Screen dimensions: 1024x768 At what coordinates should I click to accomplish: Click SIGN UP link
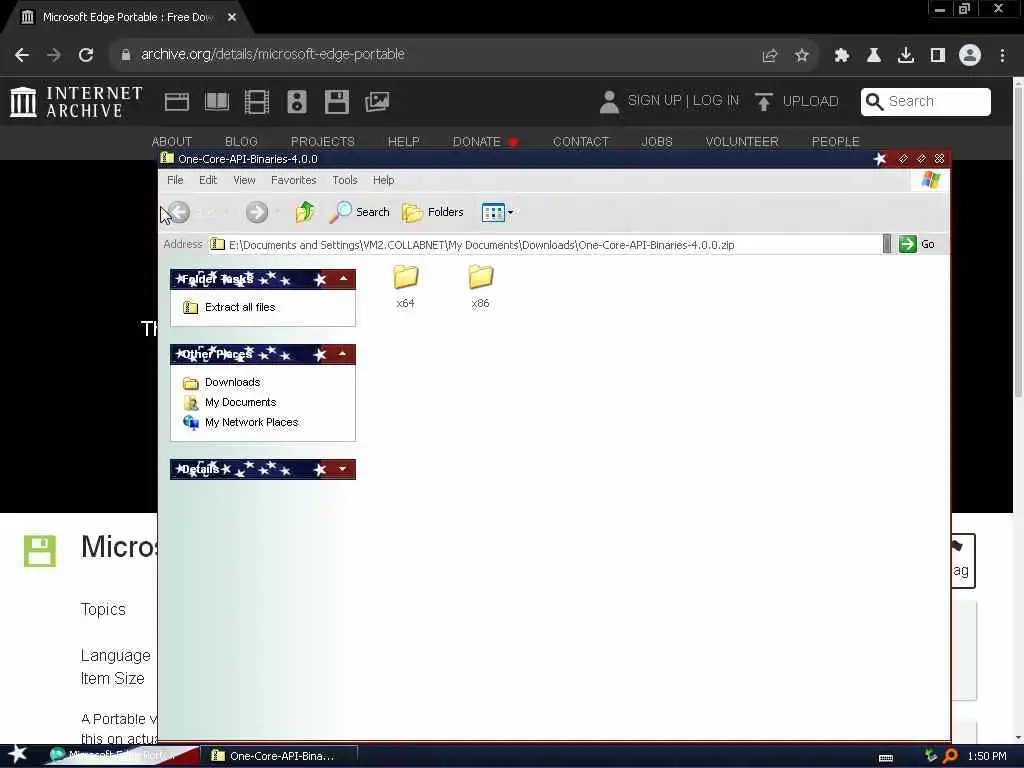(x=654, y=101)
